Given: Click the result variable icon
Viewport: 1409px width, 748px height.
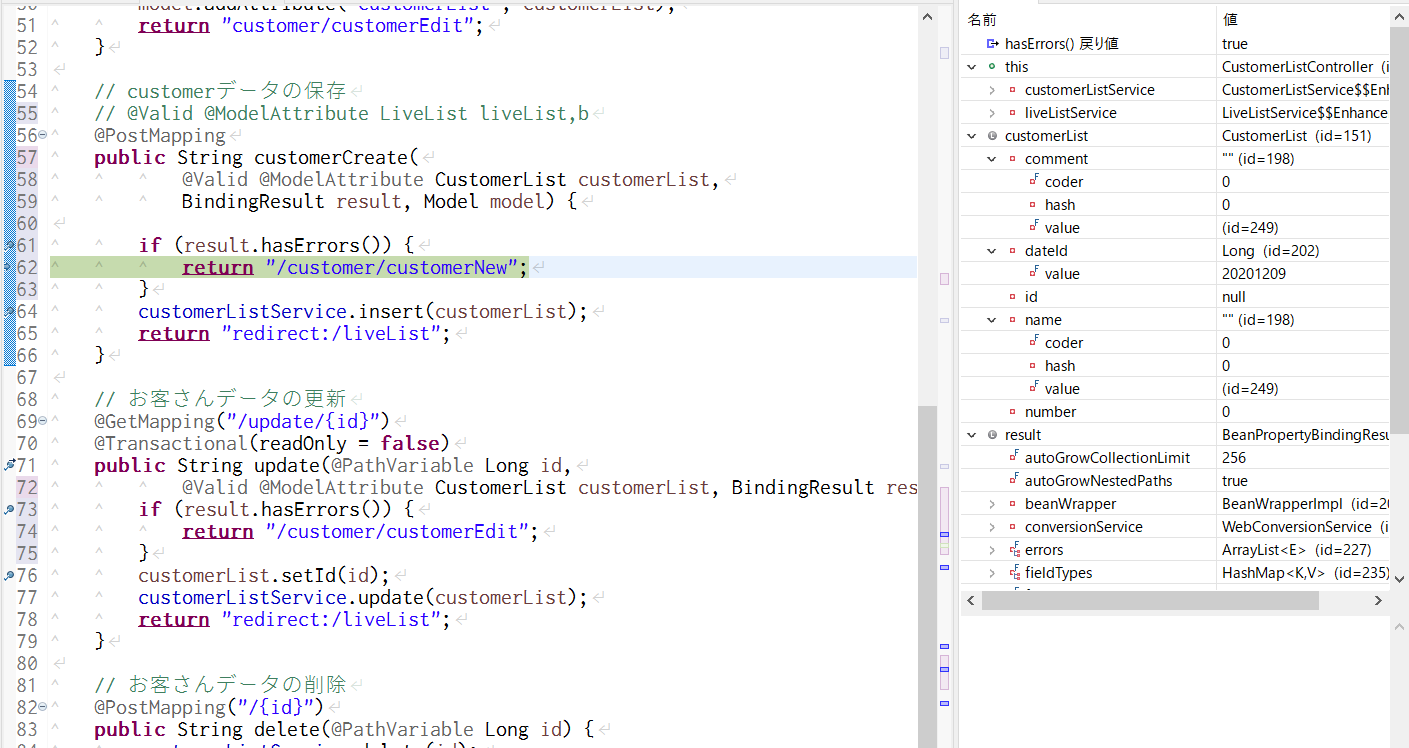Looking at the screenshot, I should click(992, 435).
